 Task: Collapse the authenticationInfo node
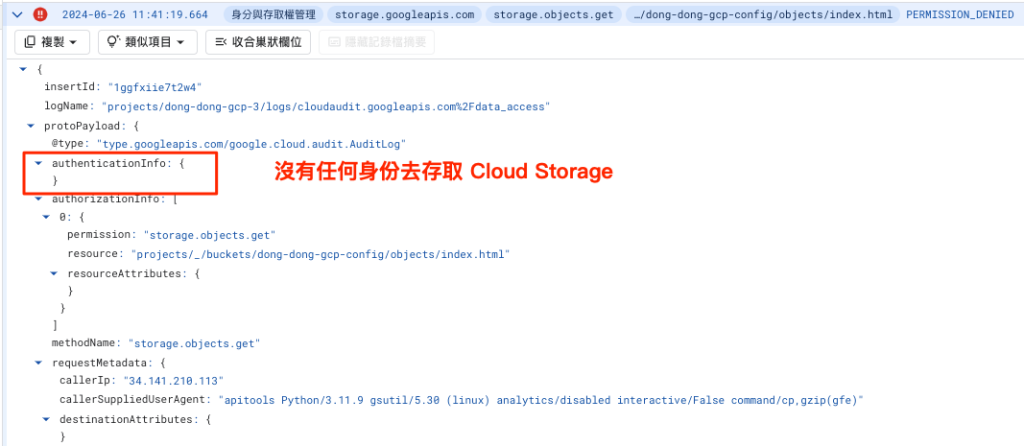[38, 162]
